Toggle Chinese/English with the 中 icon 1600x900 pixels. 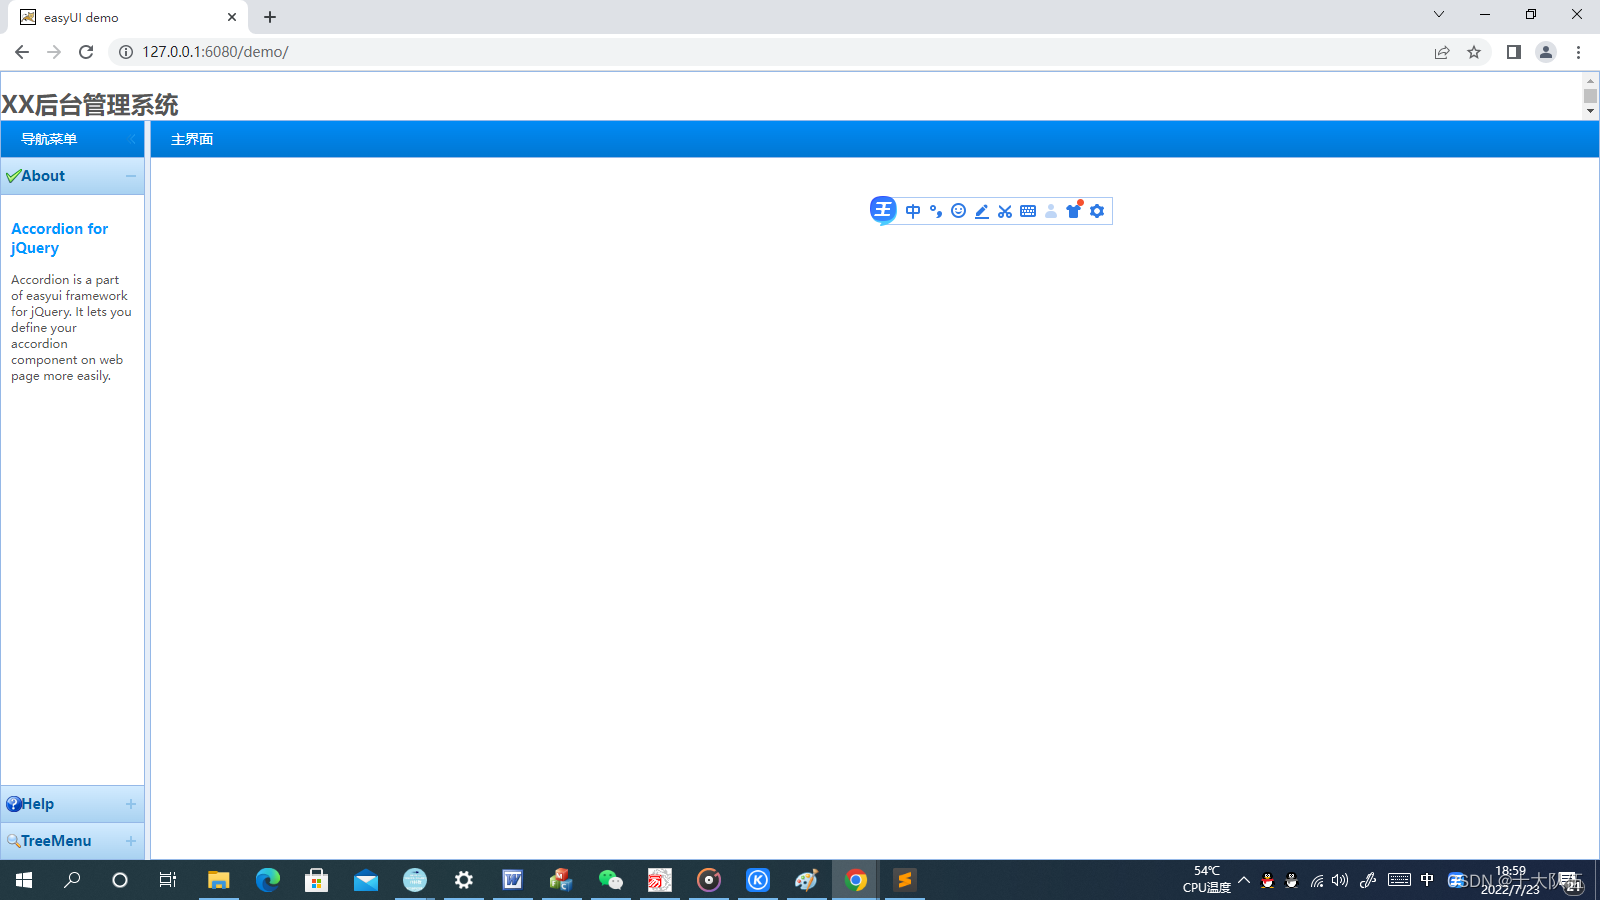point(912,211)
